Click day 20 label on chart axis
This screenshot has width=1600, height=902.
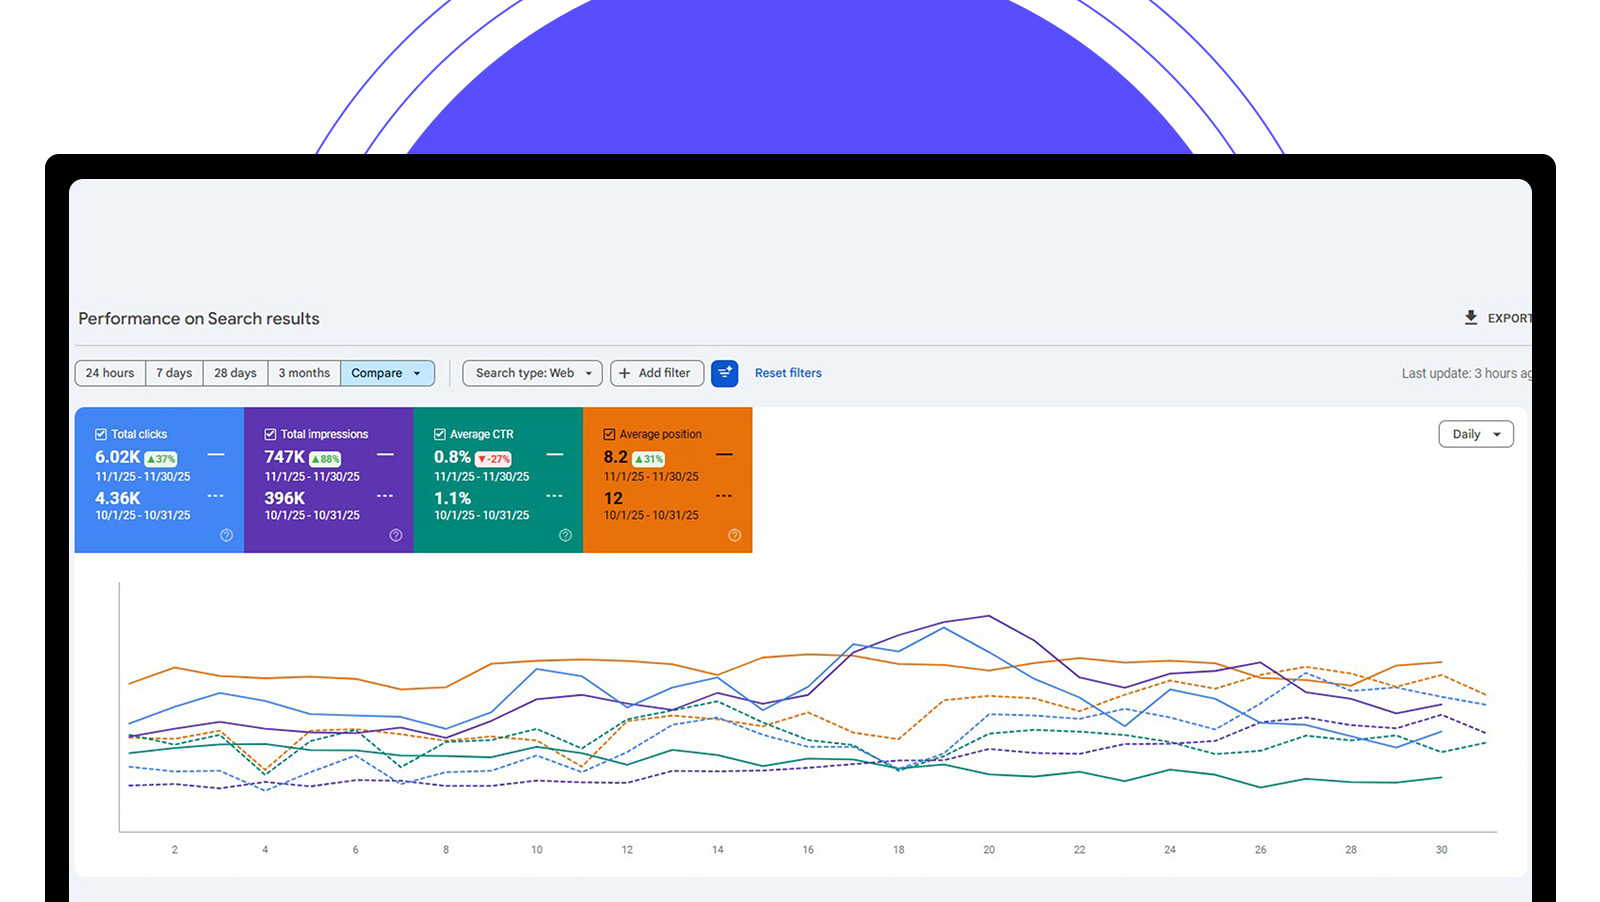pos(989,850)
